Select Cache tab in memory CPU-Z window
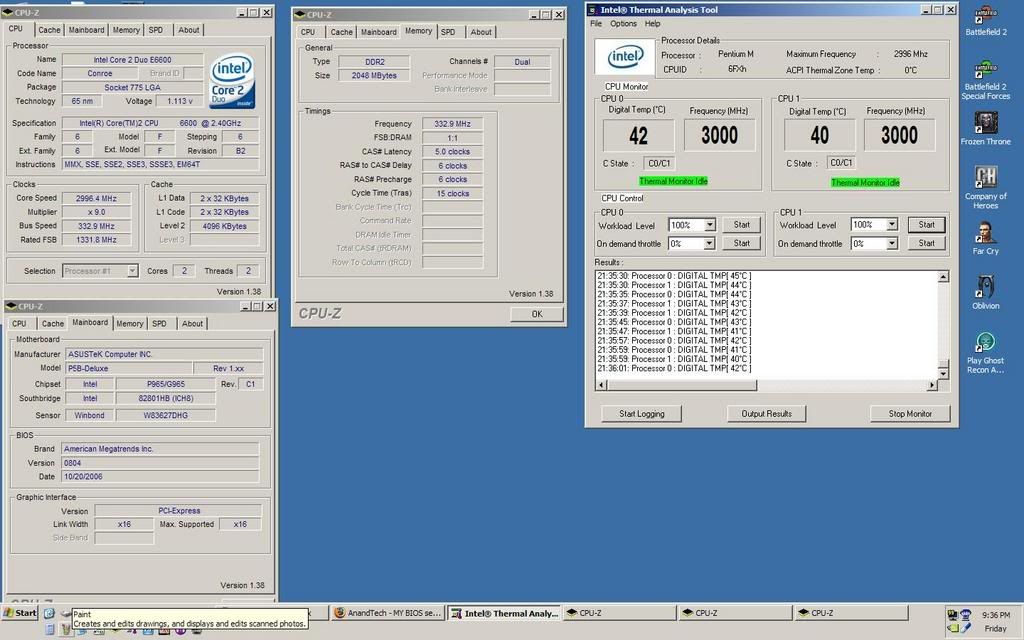 click(341, 32)
